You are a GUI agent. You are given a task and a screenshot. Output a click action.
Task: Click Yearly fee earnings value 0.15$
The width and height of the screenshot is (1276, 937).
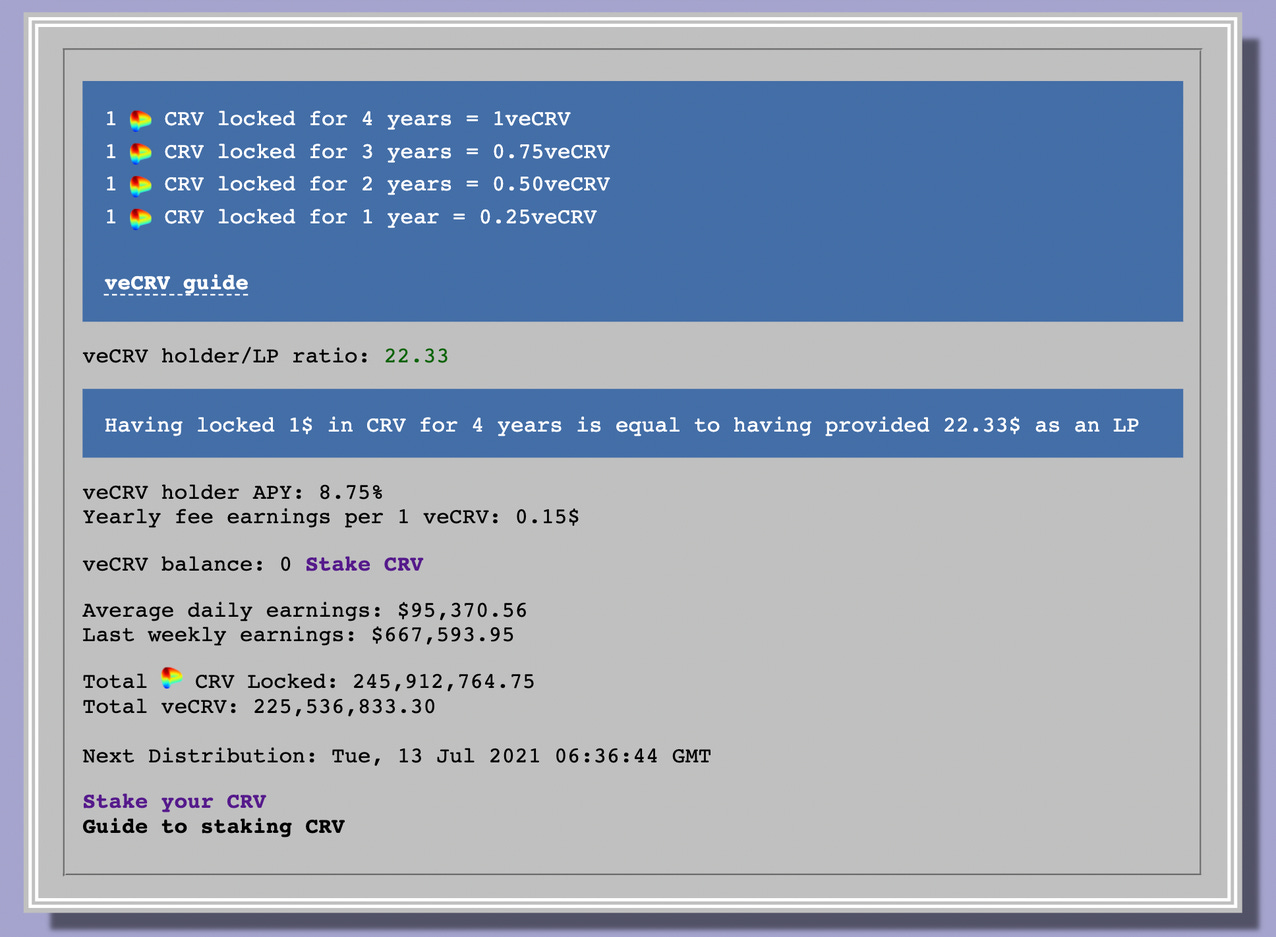[x=547, y=517]
